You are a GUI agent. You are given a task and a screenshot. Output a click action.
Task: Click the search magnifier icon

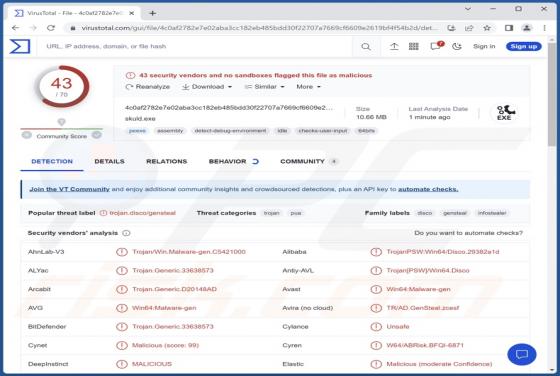click(x=366, y=46)
